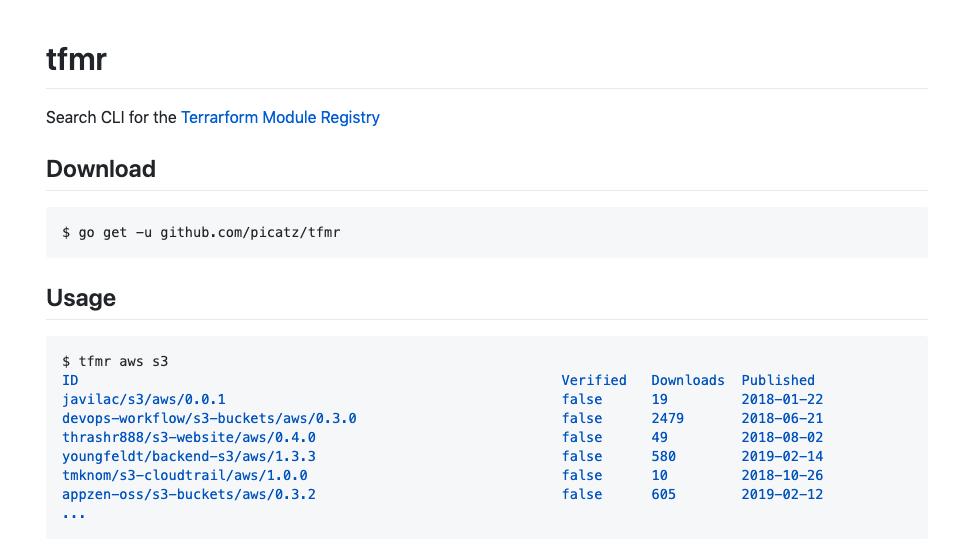973x559 pixels.
Task: Click the false value in tmknom row
Action: 581,475
